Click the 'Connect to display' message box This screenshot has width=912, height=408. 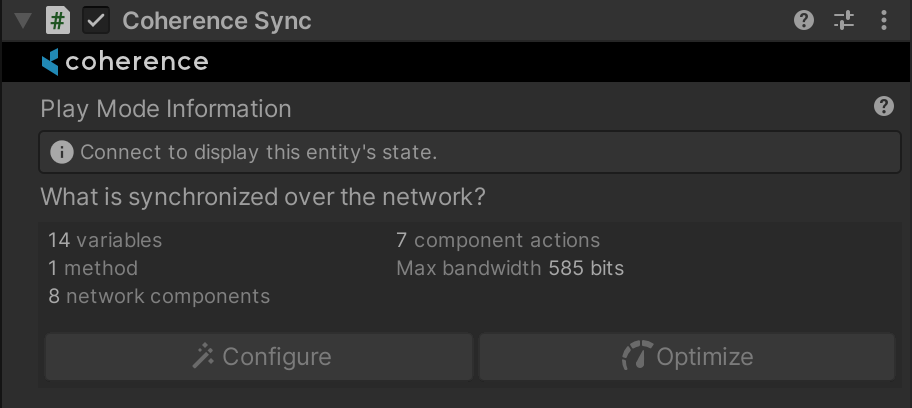pyautogui.click(x=470, y=153)
